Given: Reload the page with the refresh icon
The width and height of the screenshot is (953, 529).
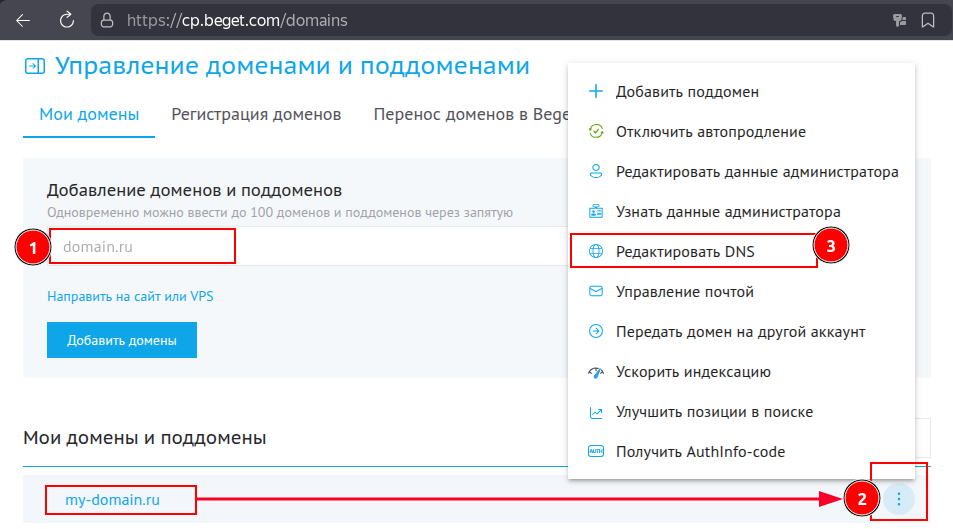Looking at the screenshot, I should click(67, 20).
